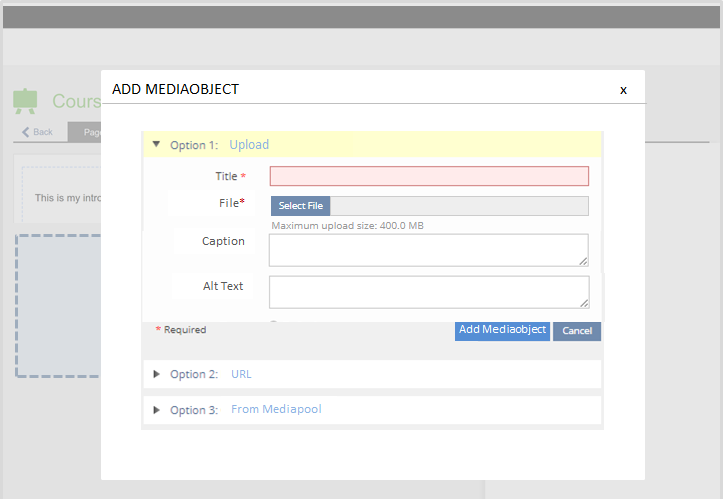
Task: Focus the required Title input field
Action: tap(429, 176)
